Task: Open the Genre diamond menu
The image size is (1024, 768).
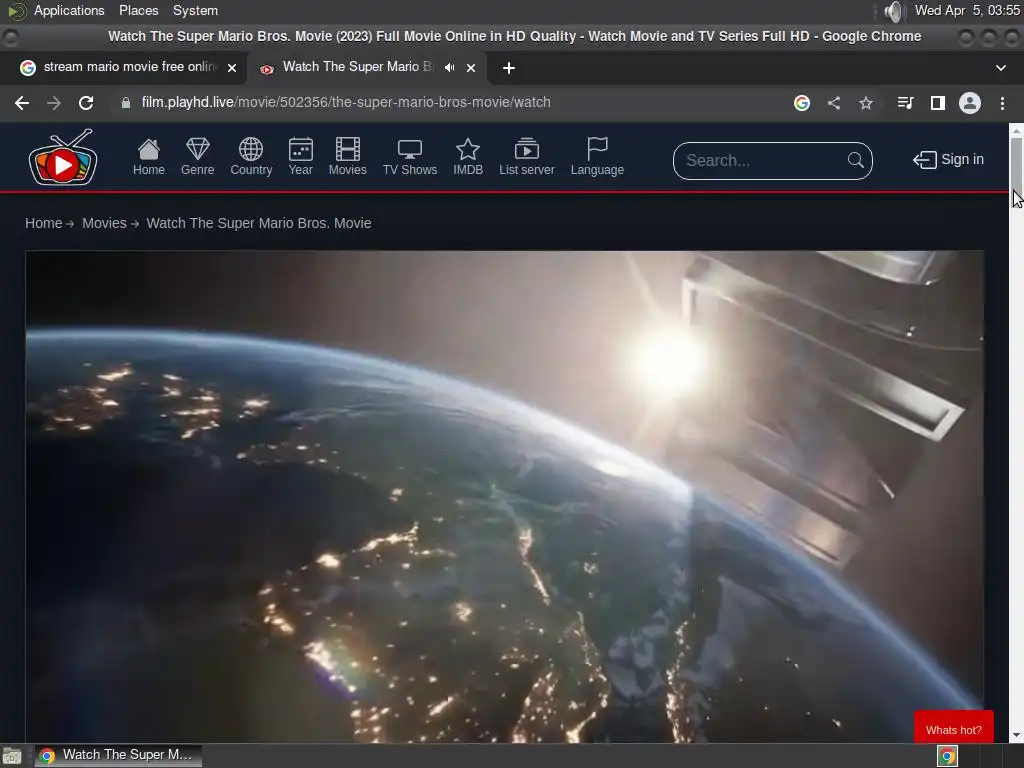Action: 197,157
